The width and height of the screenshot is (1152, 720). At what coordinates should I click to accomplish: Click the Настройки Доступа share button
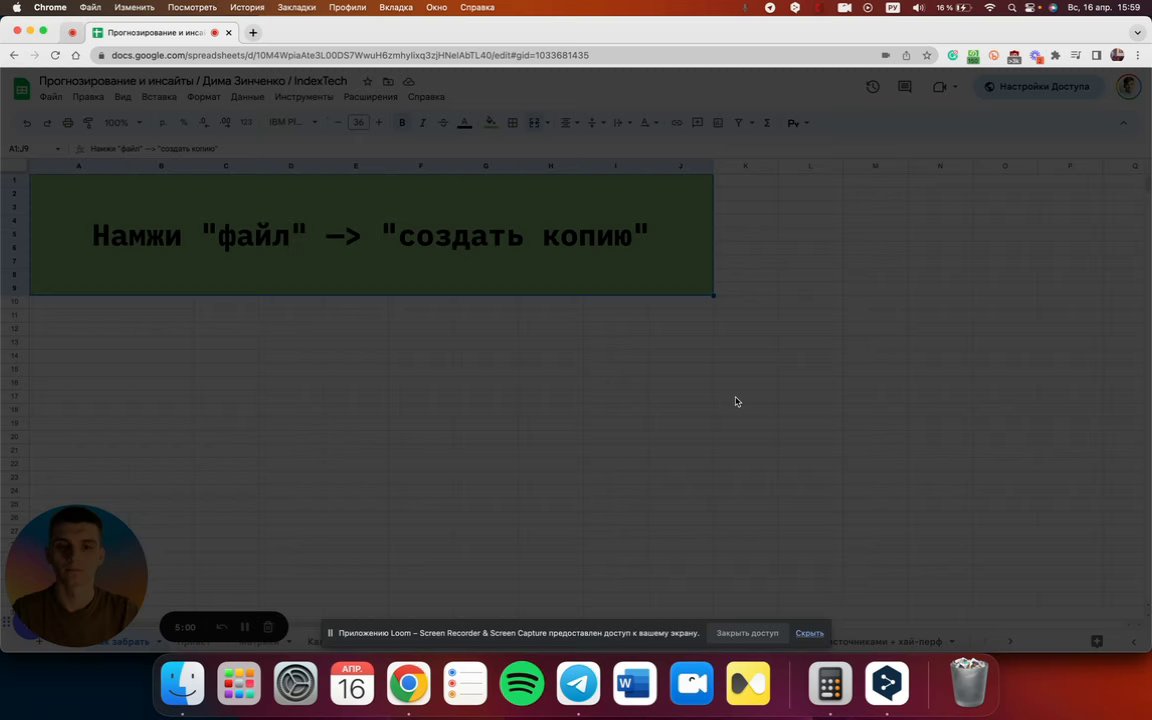point(1039,87)
